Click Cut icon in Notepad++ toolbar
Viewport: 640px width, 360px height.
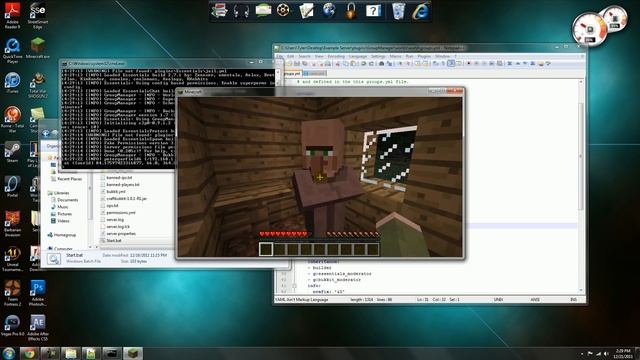(338, 64)
